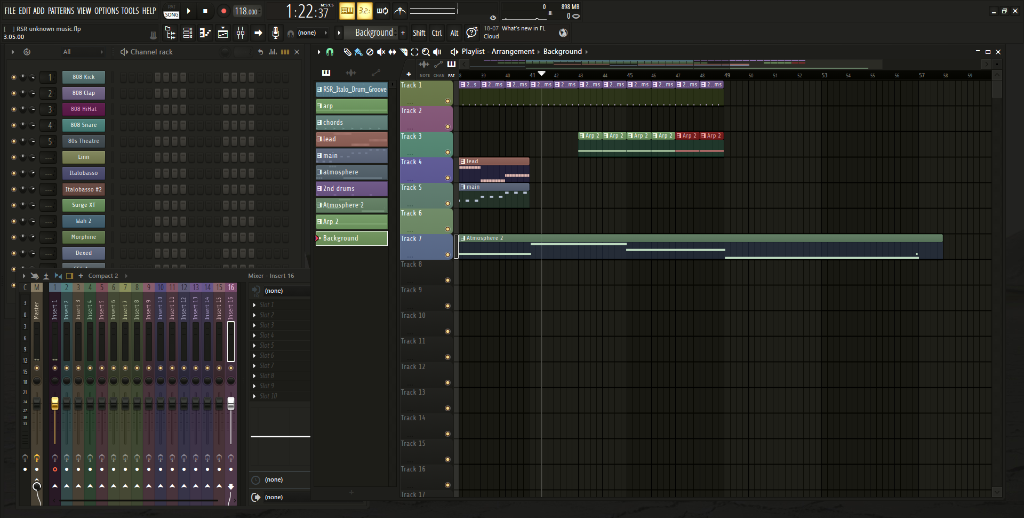
Task: Click the Italobasso #2 channel button
Action: click(84, 189)
